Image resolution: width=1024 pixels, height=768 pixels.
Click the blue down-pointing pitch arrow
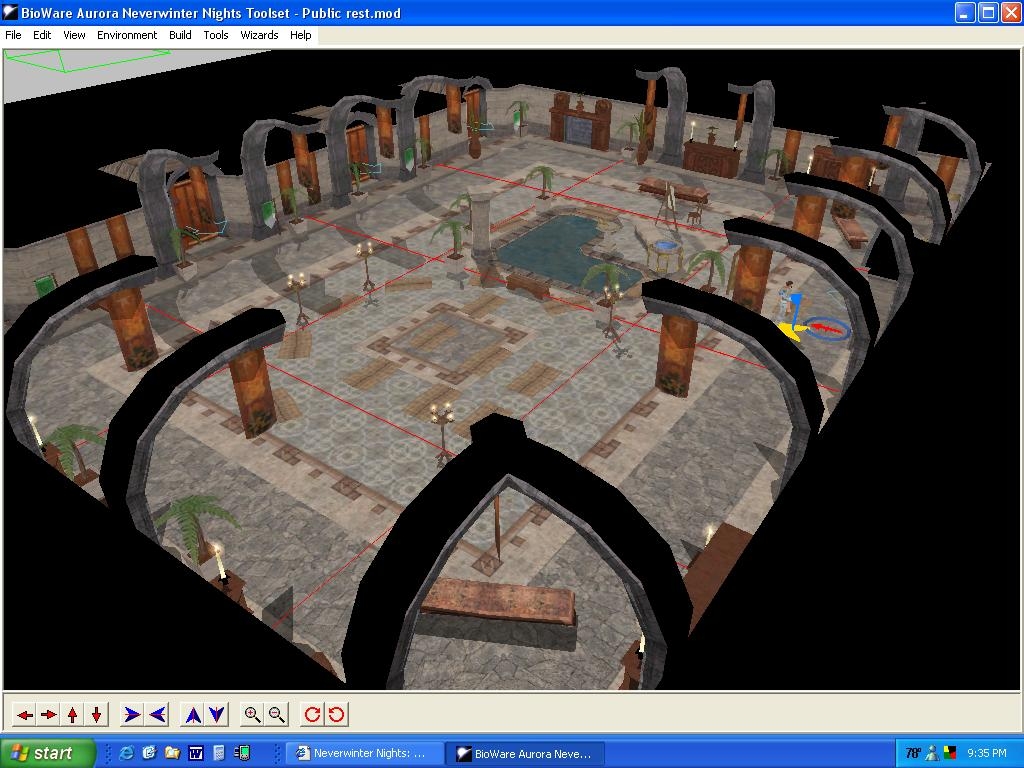coord(217,714)
